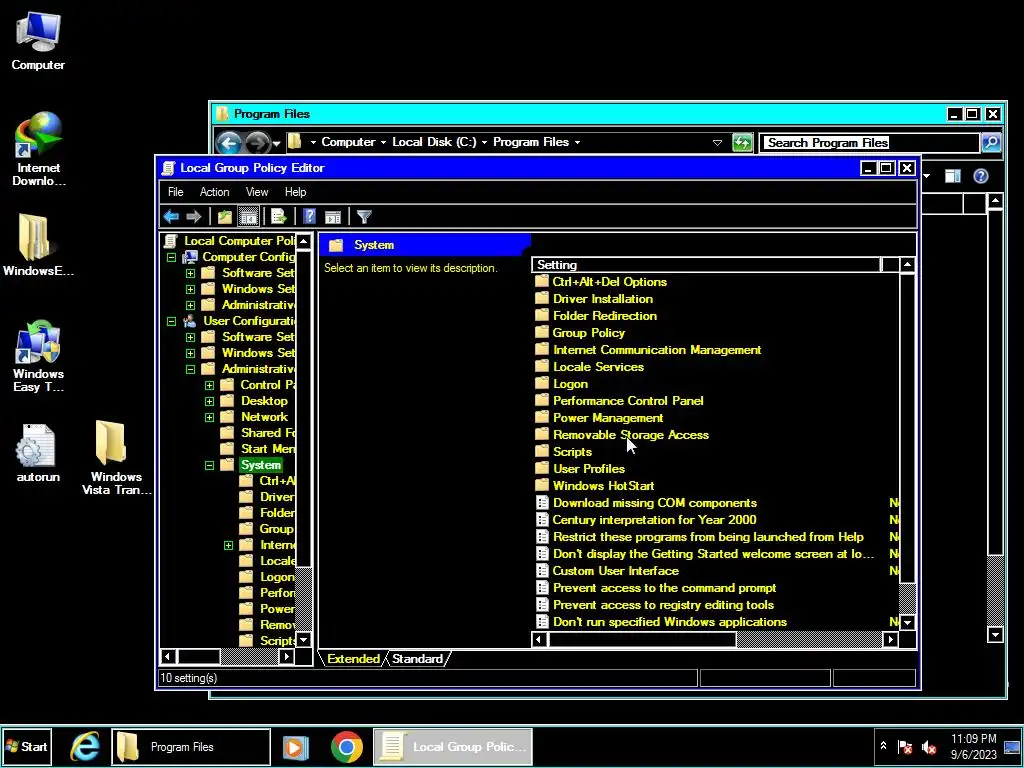Switch to the Standard tab
This screenshot has width=1024, height=768.
click(417, 658)
